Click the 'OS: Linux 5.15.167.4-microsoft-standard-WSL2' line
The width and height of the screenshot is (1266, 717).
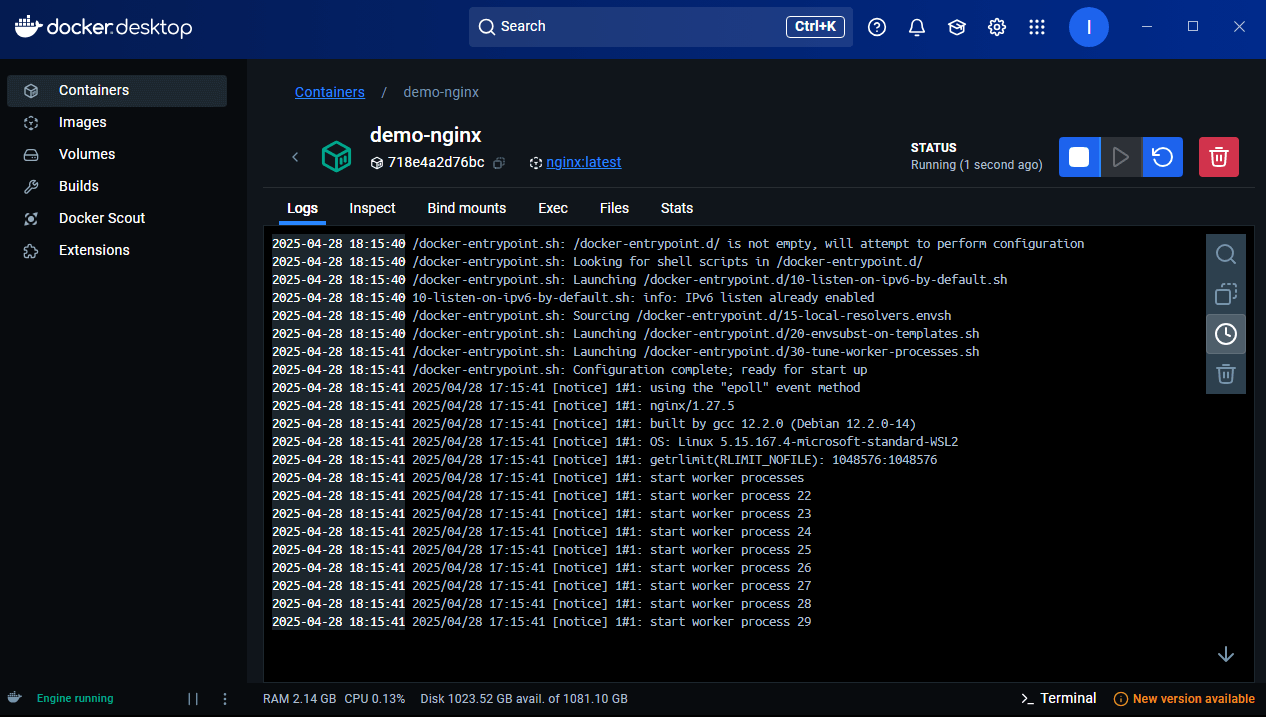[x=615, y=442]
